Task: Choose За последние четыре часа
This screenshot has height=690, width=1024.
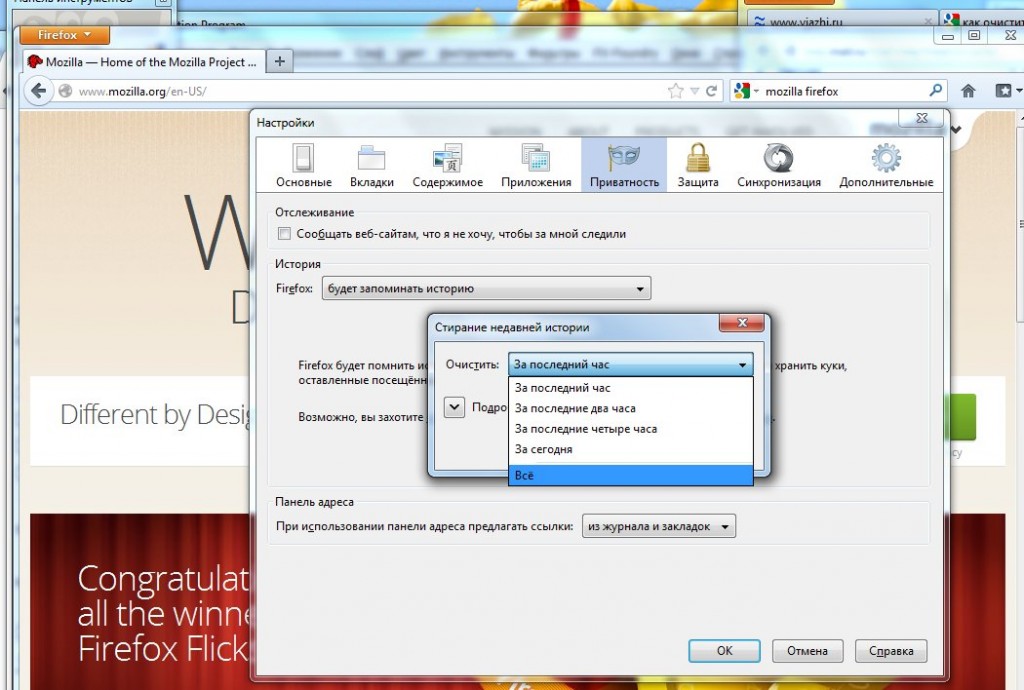Action: [630, 429]
